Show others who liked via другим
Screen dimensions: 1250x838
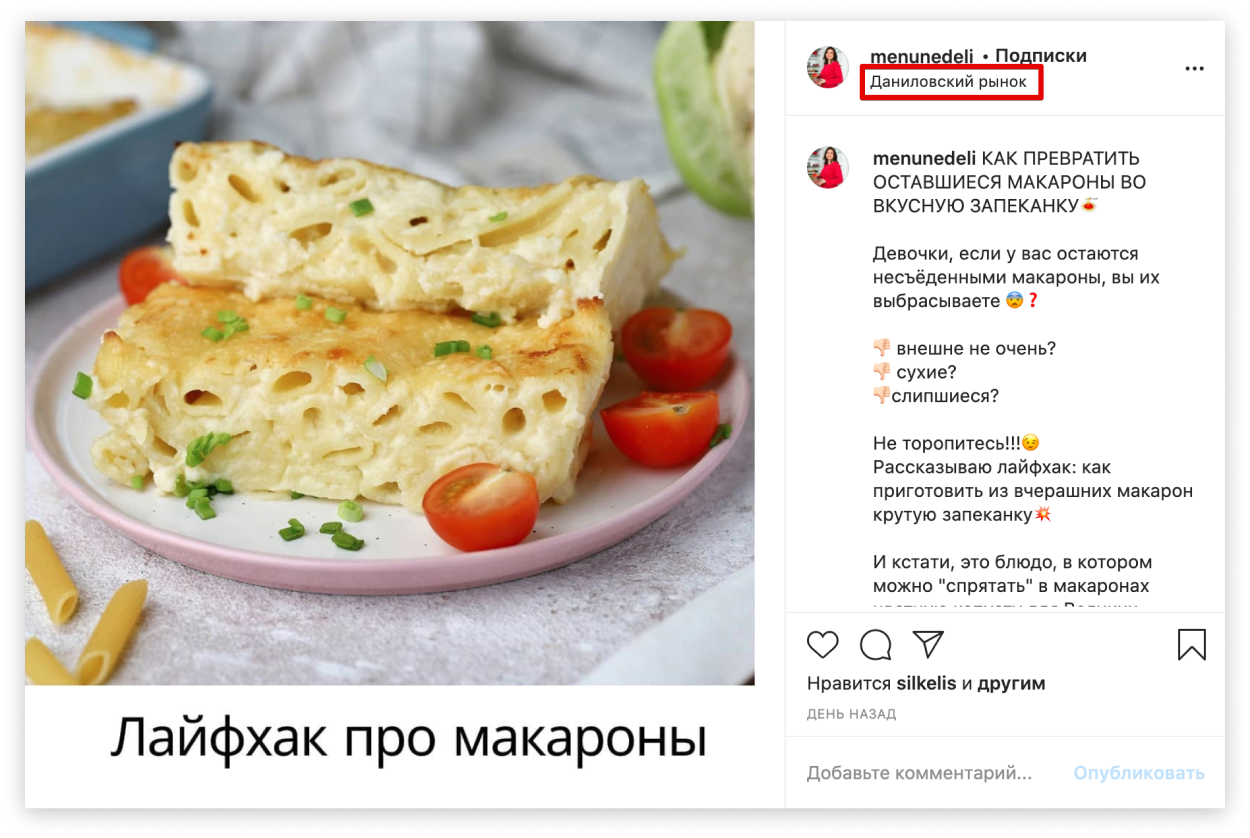pos(1011,684)
